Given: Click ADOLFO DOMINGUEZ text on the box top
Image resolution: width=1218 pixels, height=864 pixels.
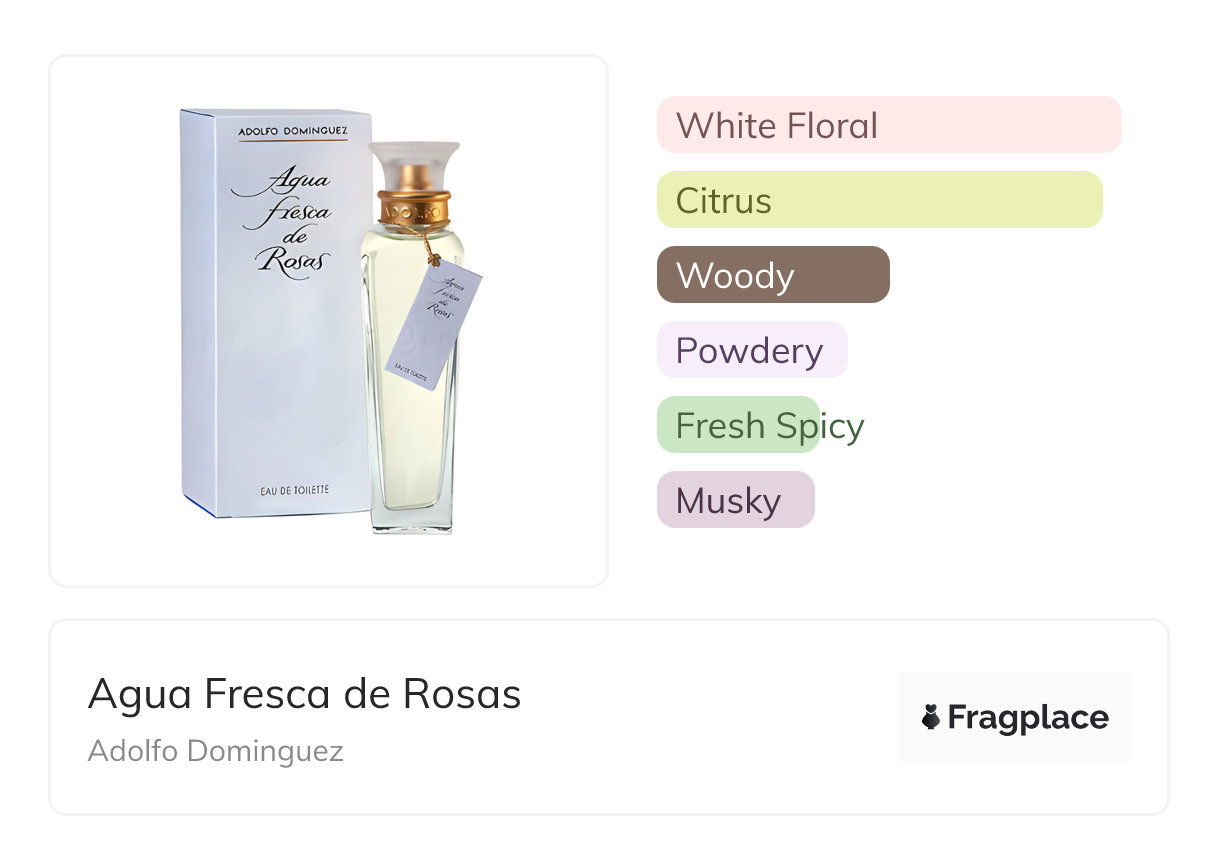Looking at the screenshot, I should pyautogui.click(x=293, y=131).
